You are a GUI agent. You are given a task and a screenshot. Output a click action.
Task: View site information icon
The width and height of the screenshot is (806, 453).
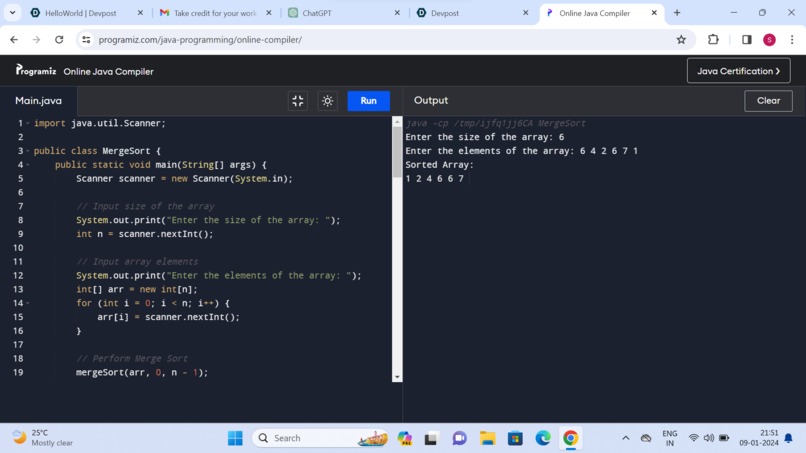(x=86, y=40)
